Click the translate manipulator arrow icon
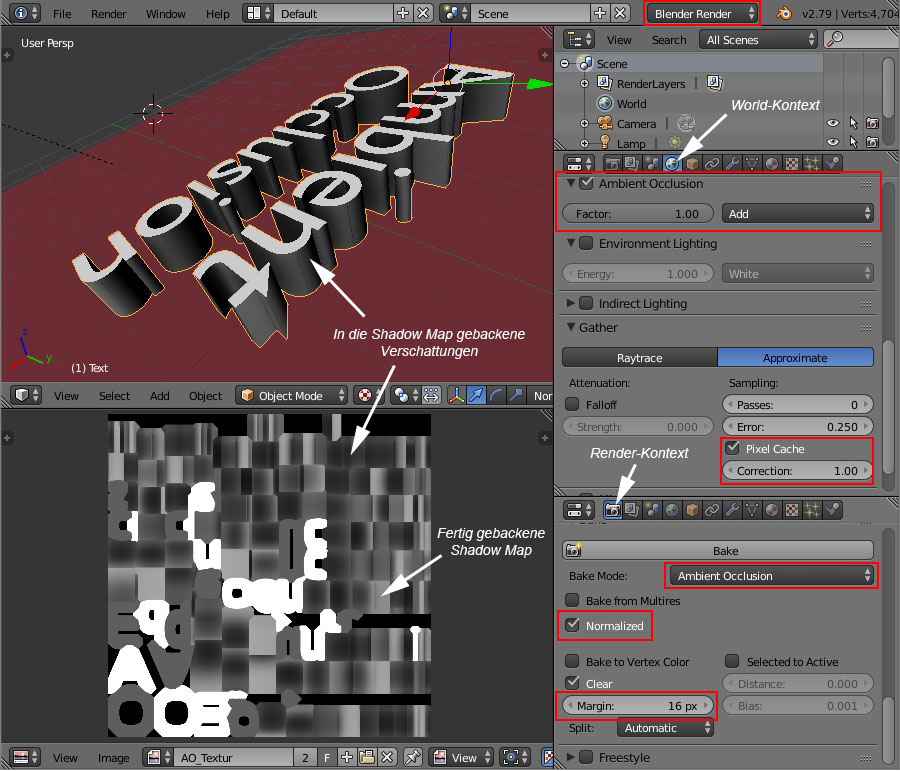This screenshot has height=771, width=900. point(477,396)
